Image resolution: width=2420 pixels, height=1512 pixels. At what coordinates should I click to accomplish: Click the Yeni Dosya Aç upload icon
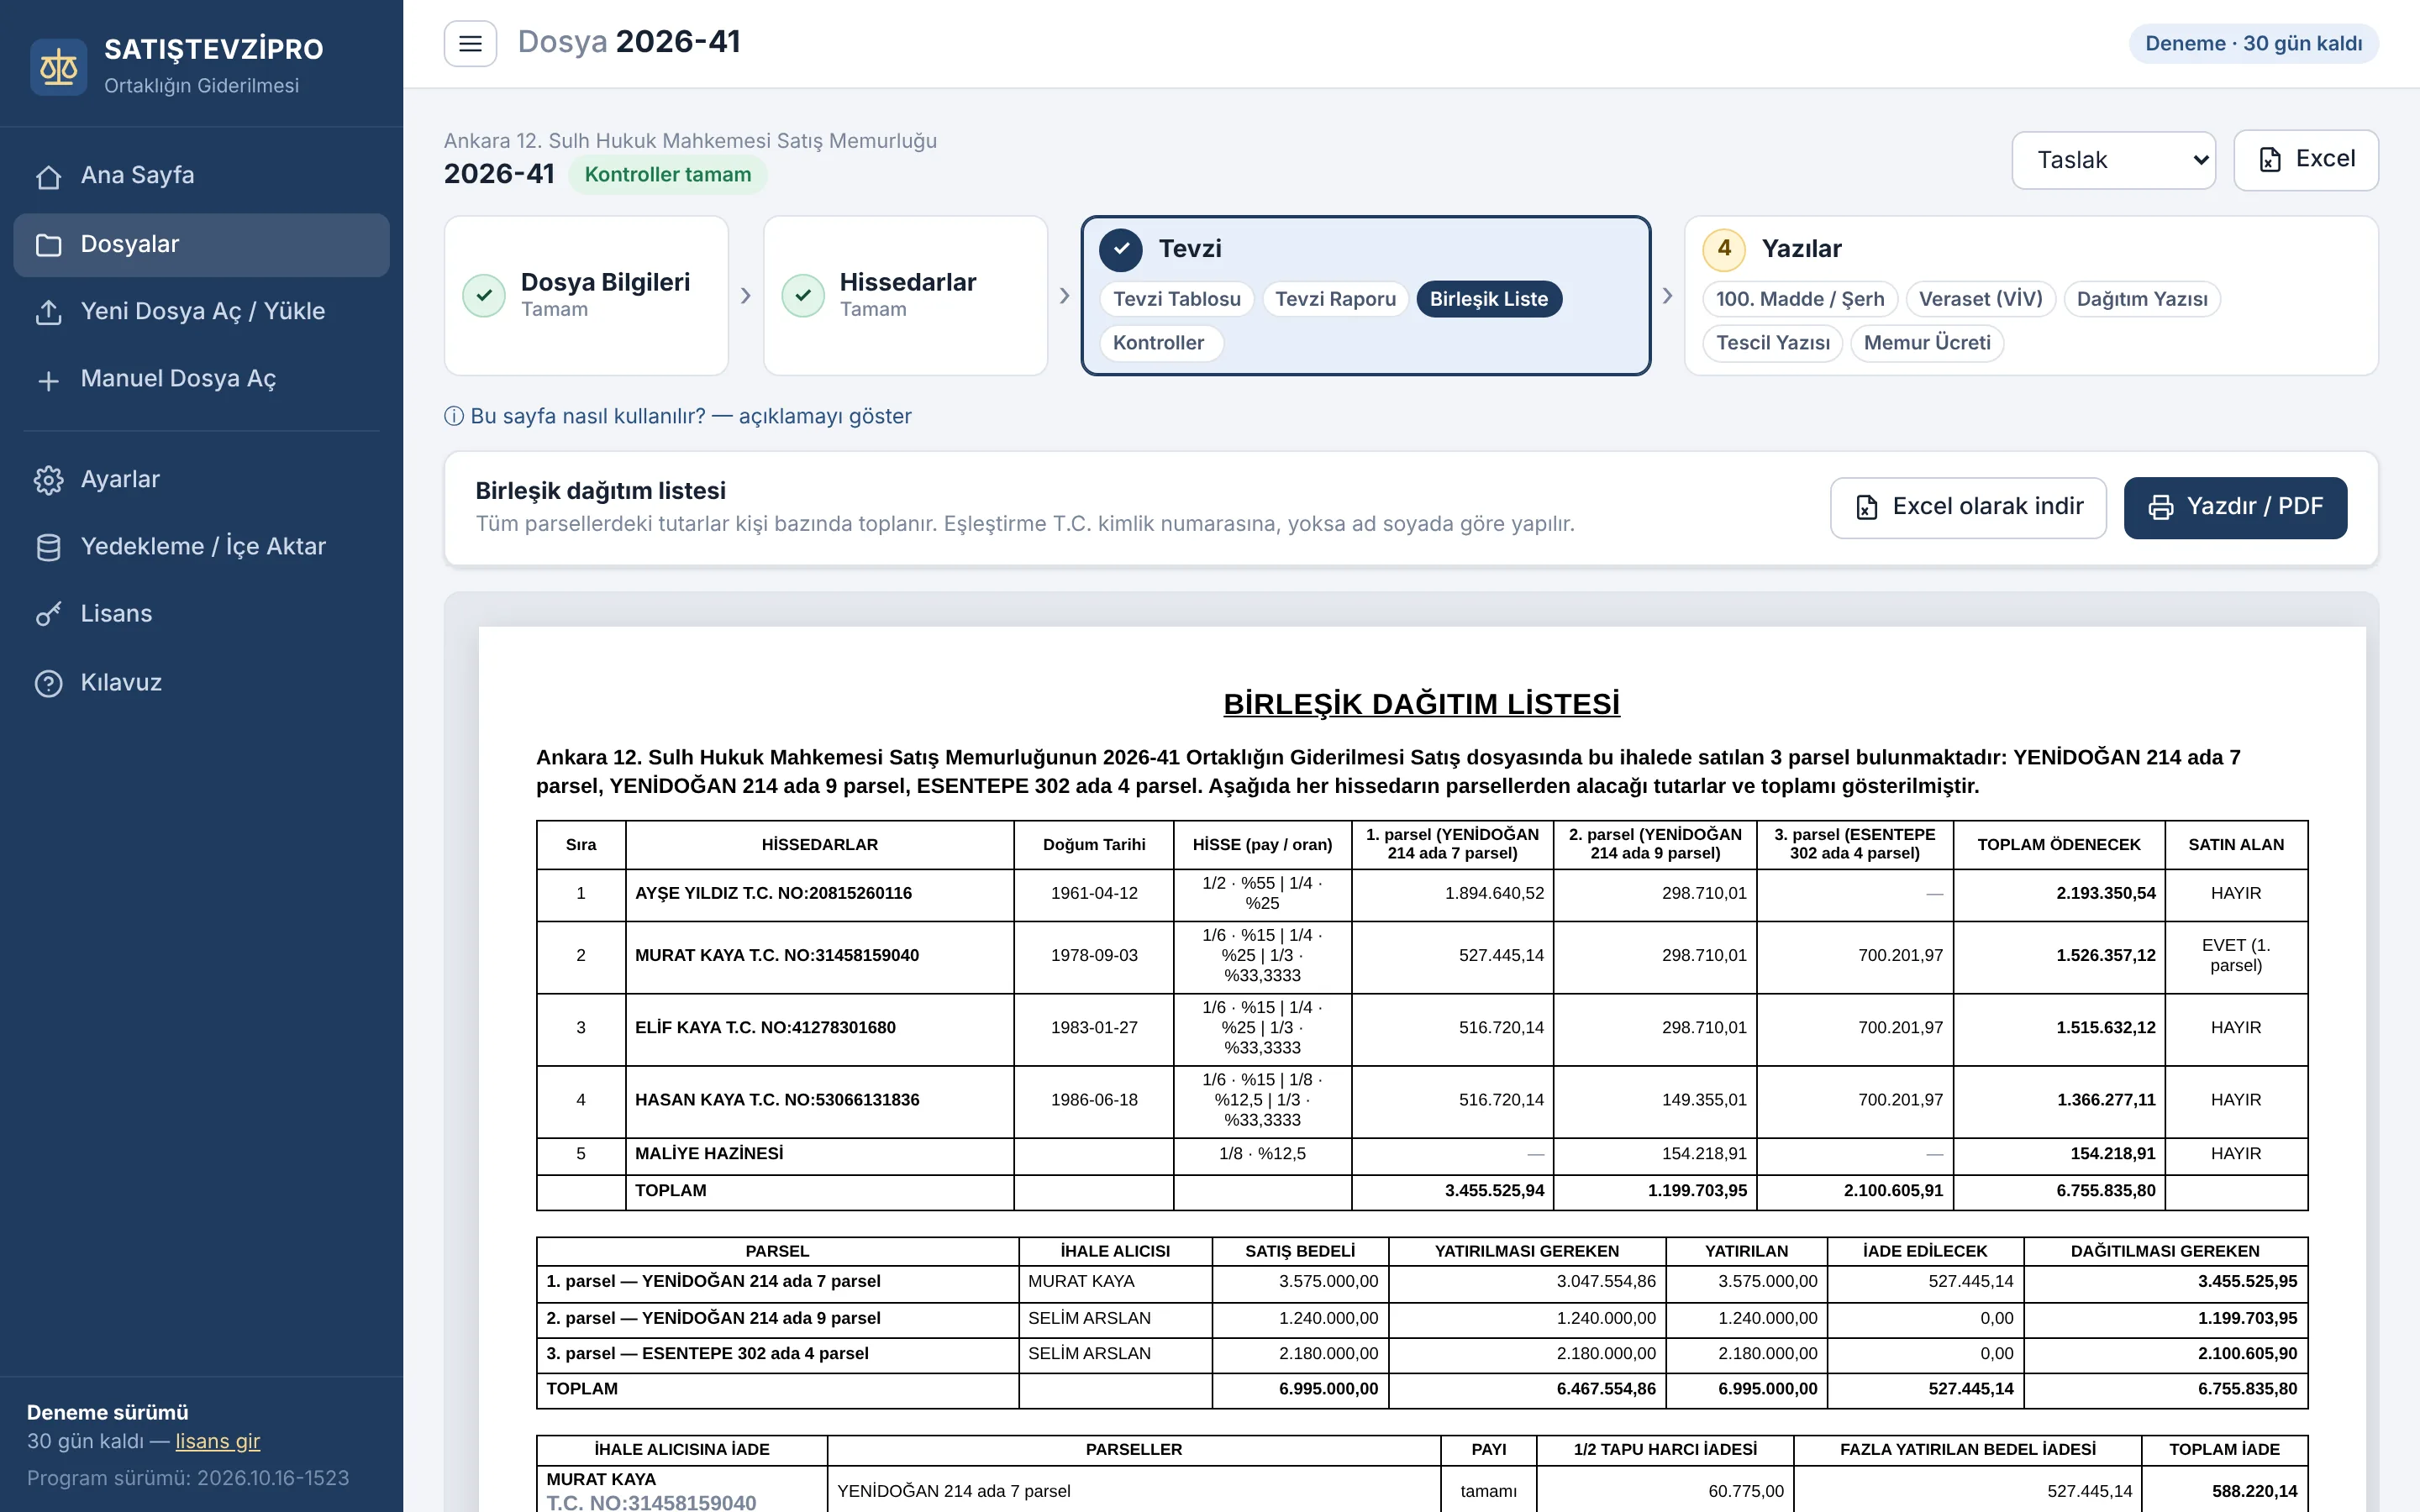click(48, 312)
